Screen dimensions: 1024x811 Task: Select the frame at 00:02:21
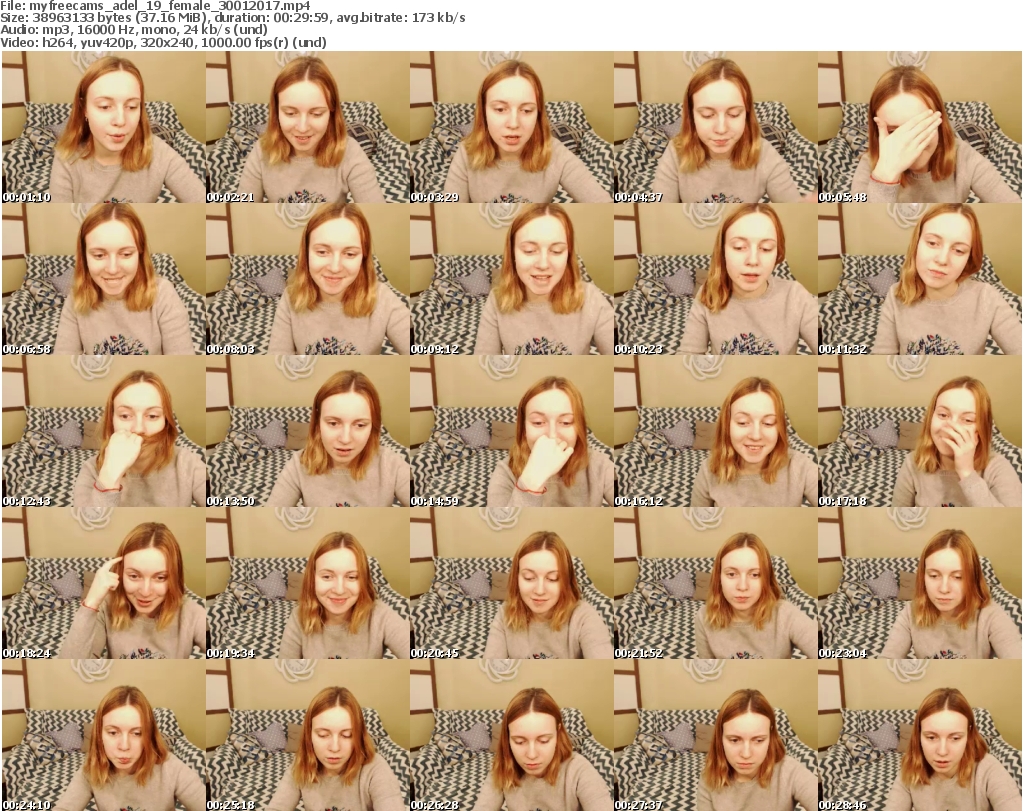point(308,127)
